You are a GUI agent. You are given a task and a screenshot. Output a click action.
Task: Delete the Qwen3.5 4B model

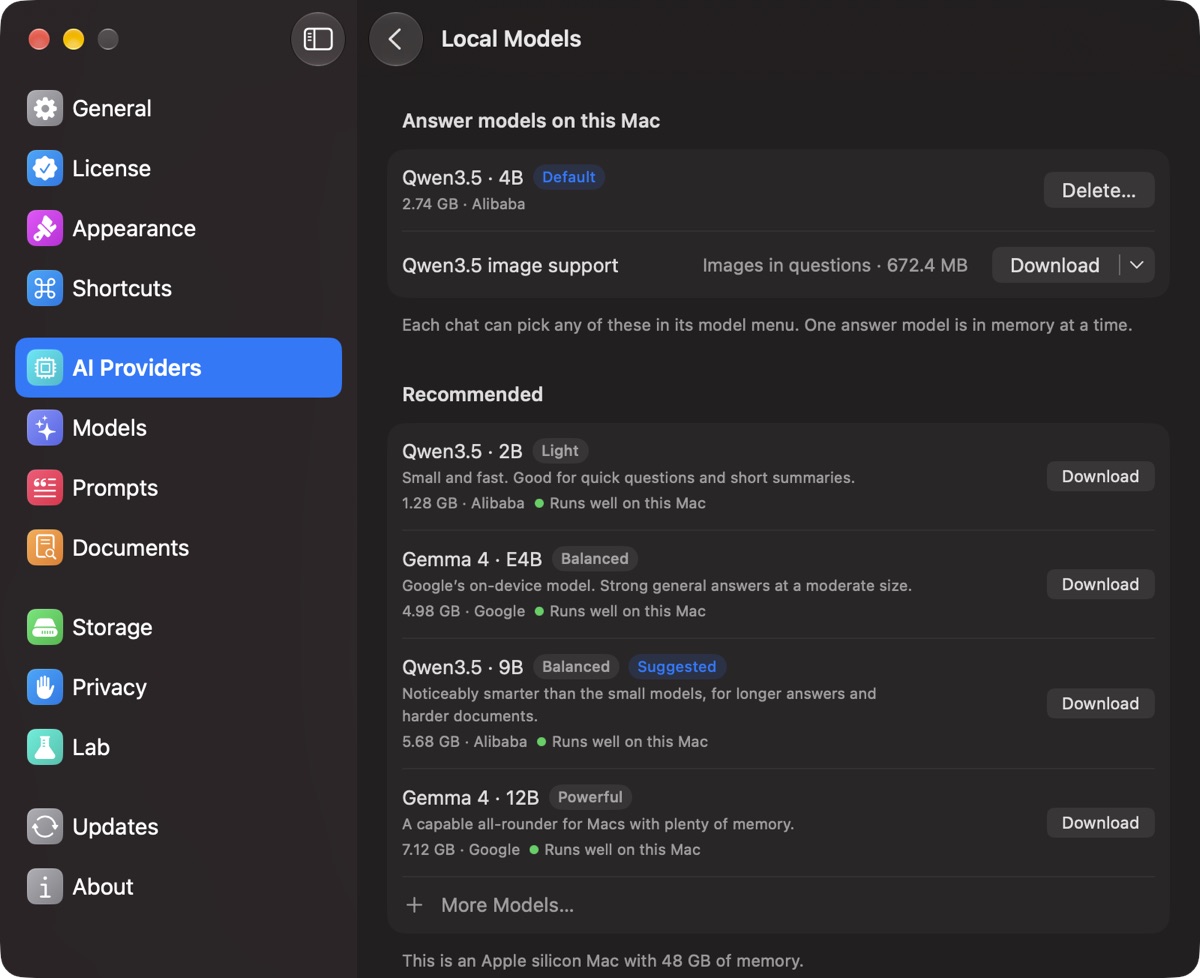(1099, 190)
